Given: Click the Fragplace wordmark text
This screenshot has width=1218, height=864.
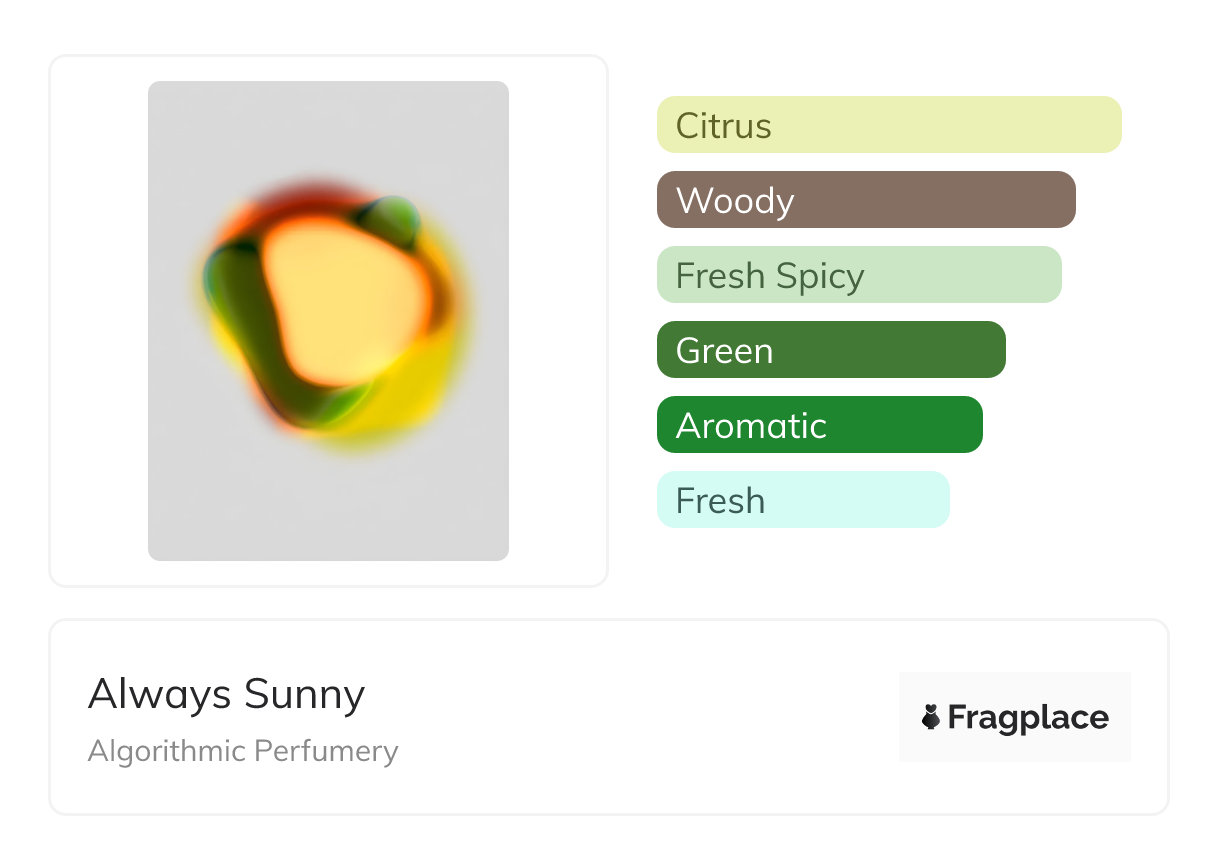Looking at the screenshot, I should click(x=1028, y=717).
